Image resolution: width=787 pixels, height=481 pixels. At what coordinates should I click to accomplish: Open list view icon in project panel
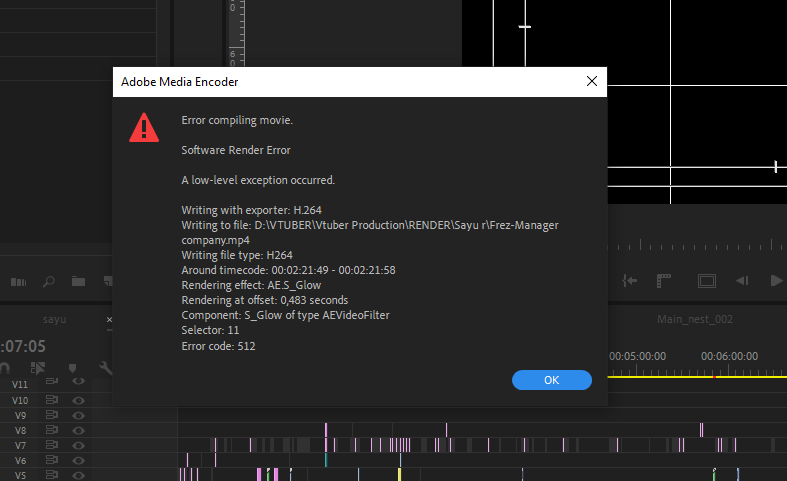click(x=19, y=282)
